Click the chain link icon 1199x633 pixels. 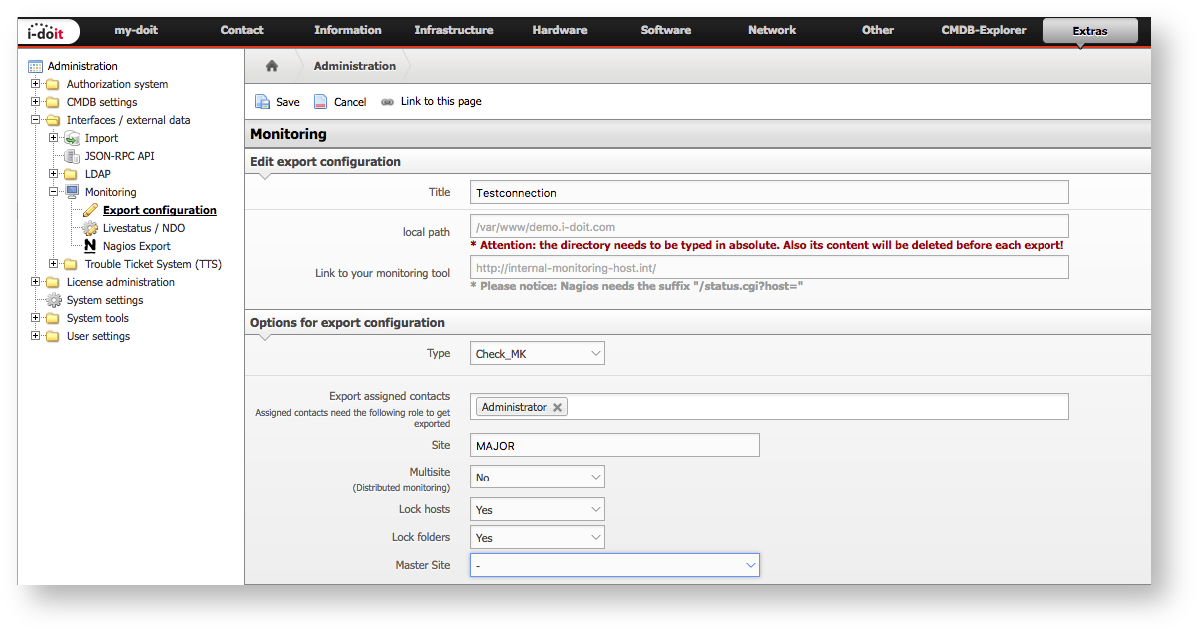click(x=388, y=102)
